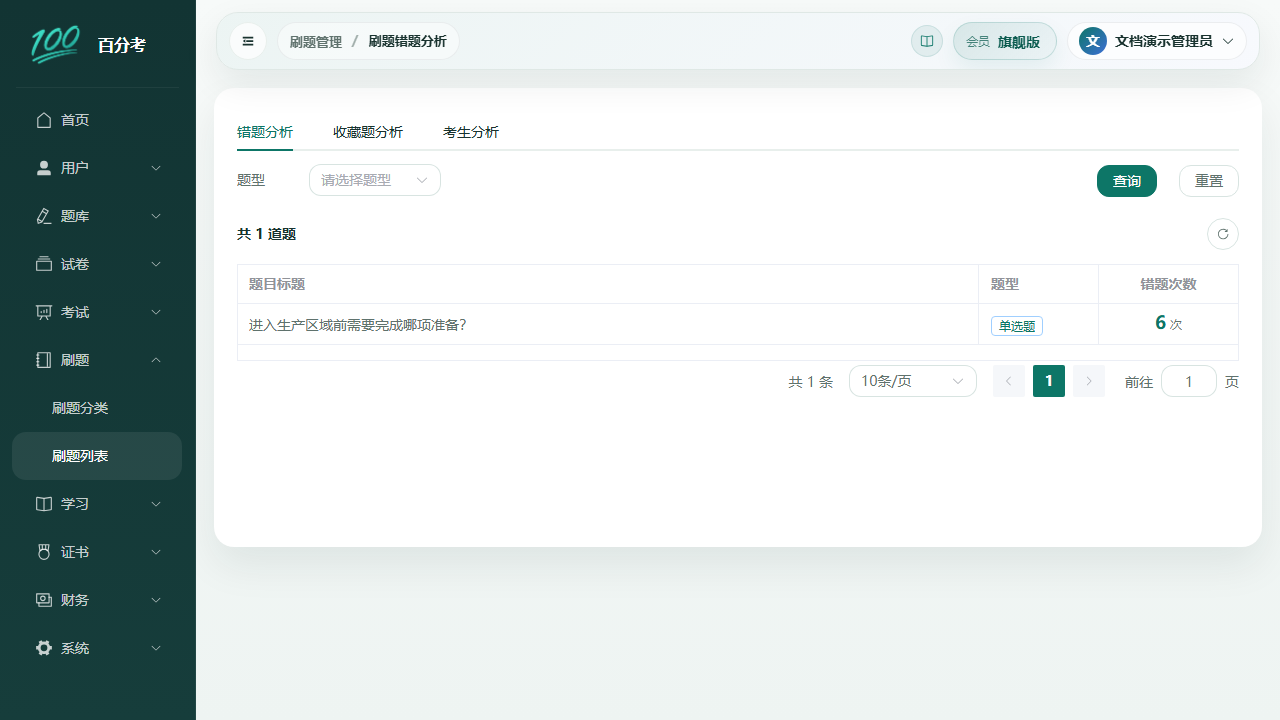Image resolution: width=1280 pixels, height=720 pixels.
Task: Expand the 学习 menu chevron
Action: (156, 504)
